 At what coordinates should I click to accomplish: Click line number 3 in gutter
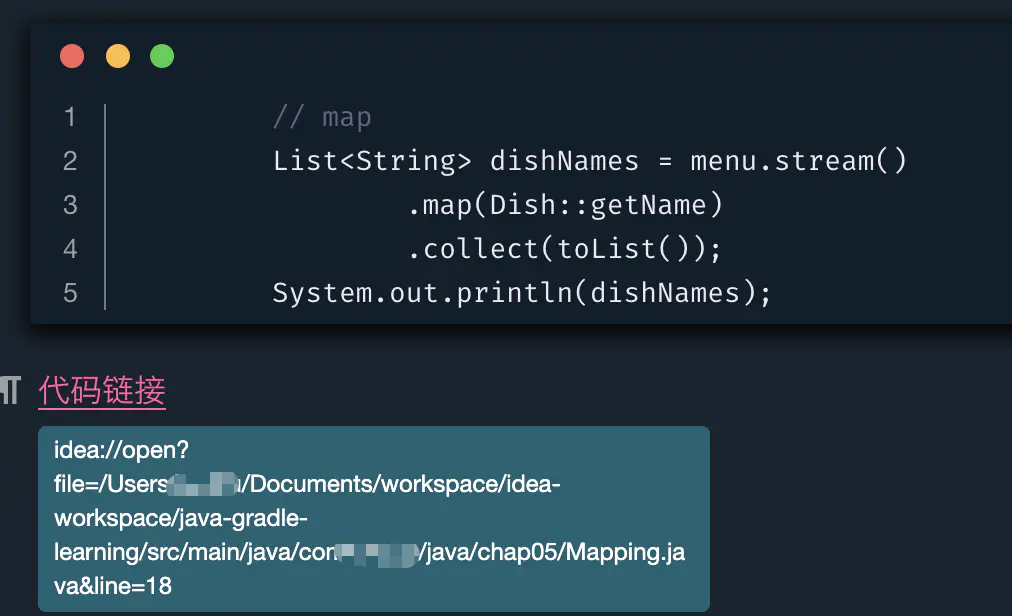(x=70, y=205)
